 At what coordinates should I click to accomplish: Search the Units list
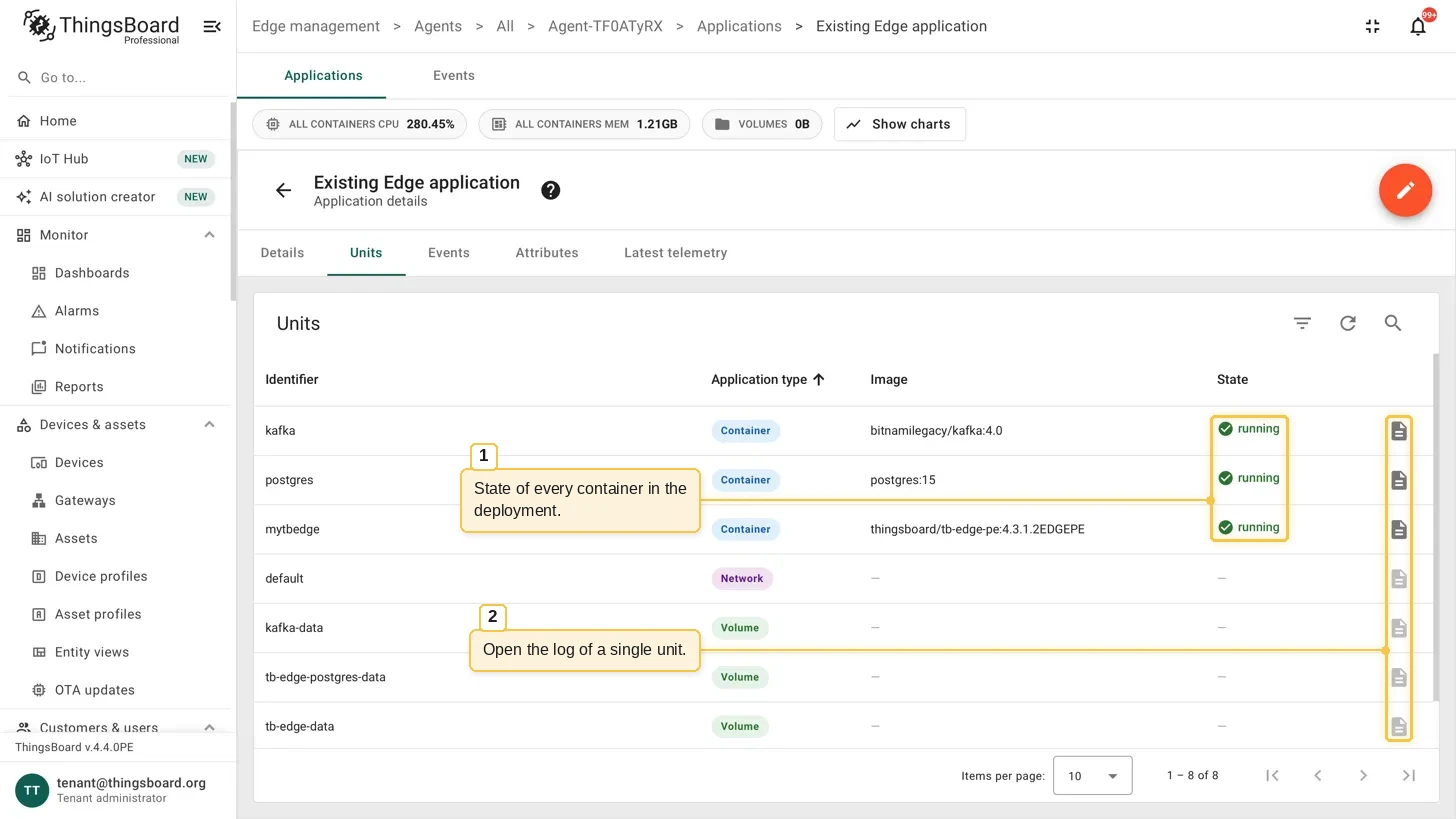tap(1393, 323)
